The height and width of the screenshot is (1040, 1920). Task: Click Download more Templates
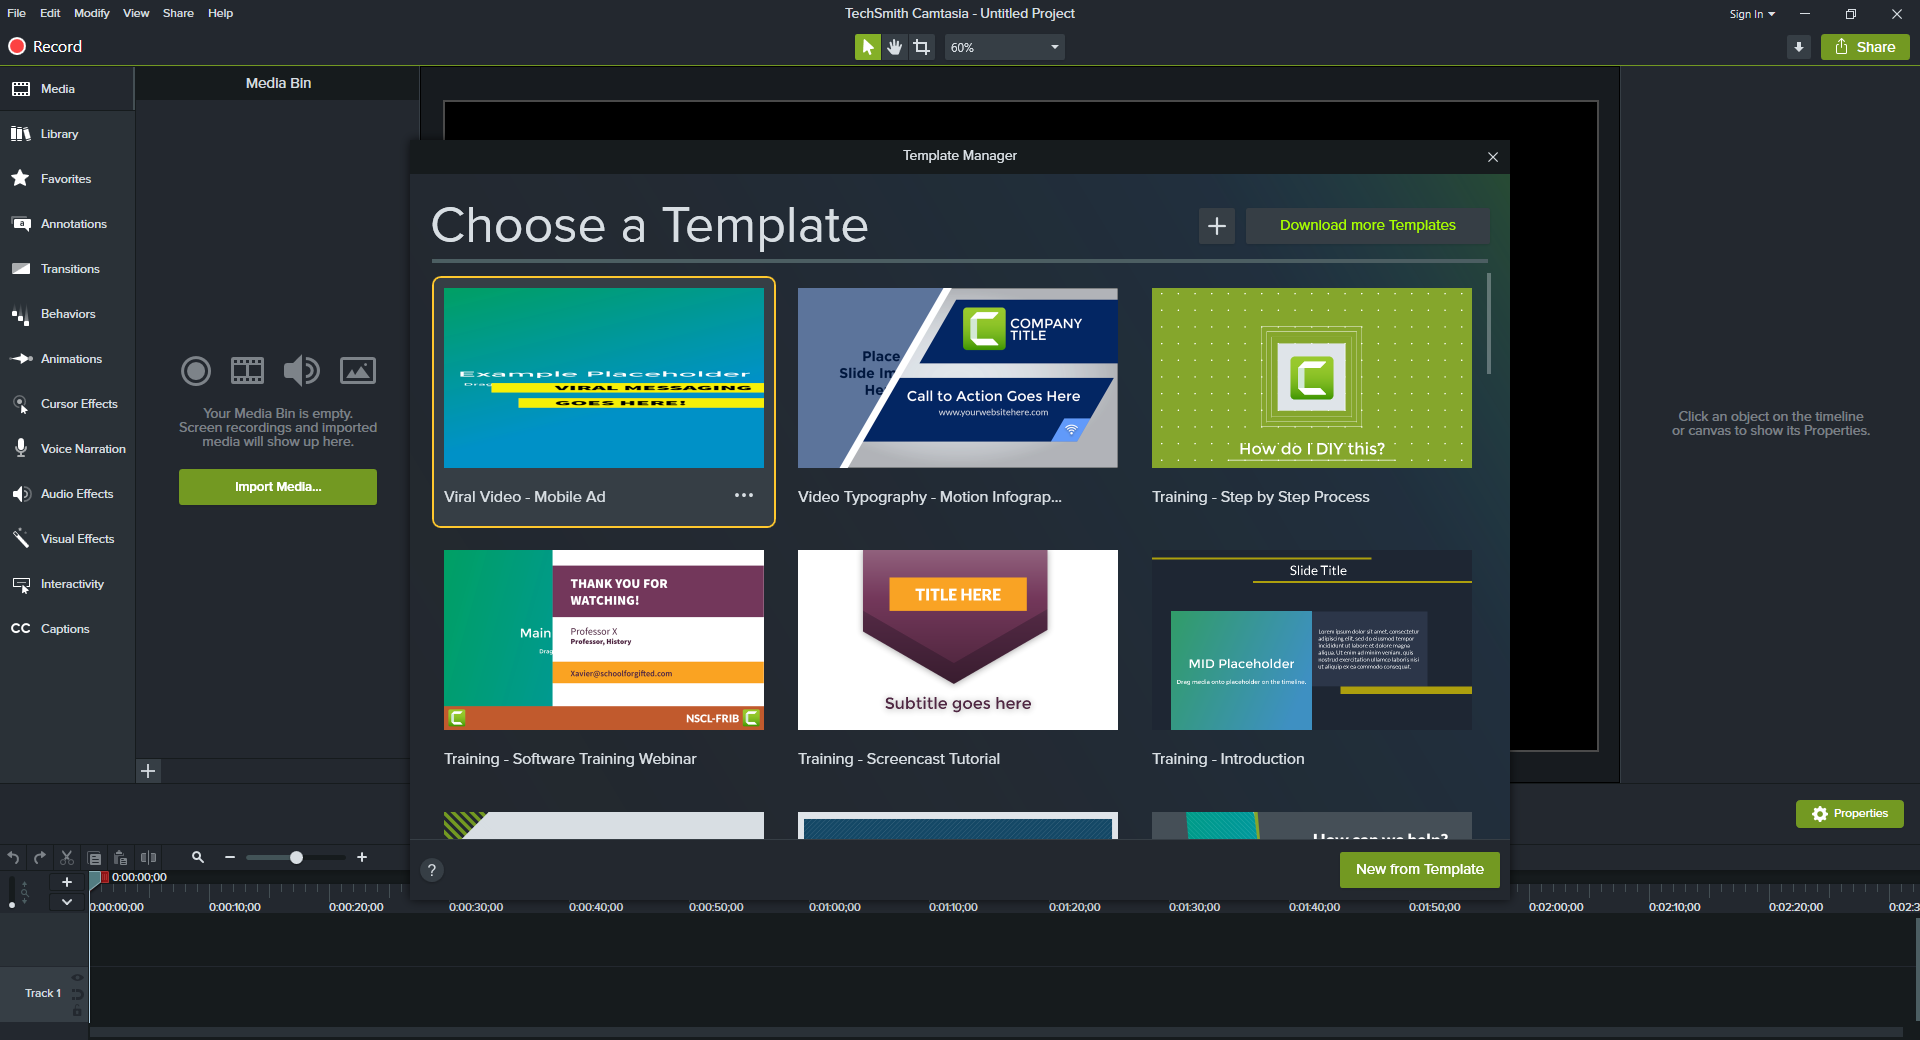click(1367, 225)
